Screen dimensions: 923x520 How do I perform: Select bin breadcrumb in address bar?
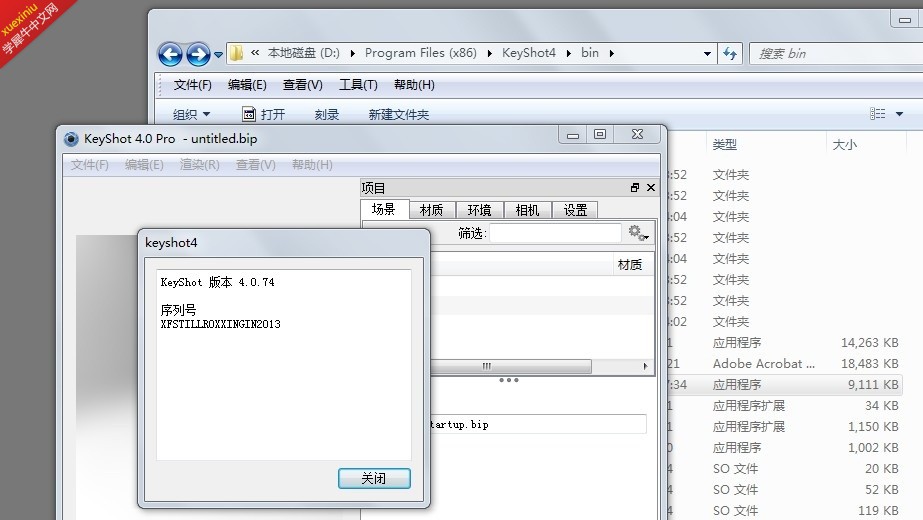[x=590, y=53]
